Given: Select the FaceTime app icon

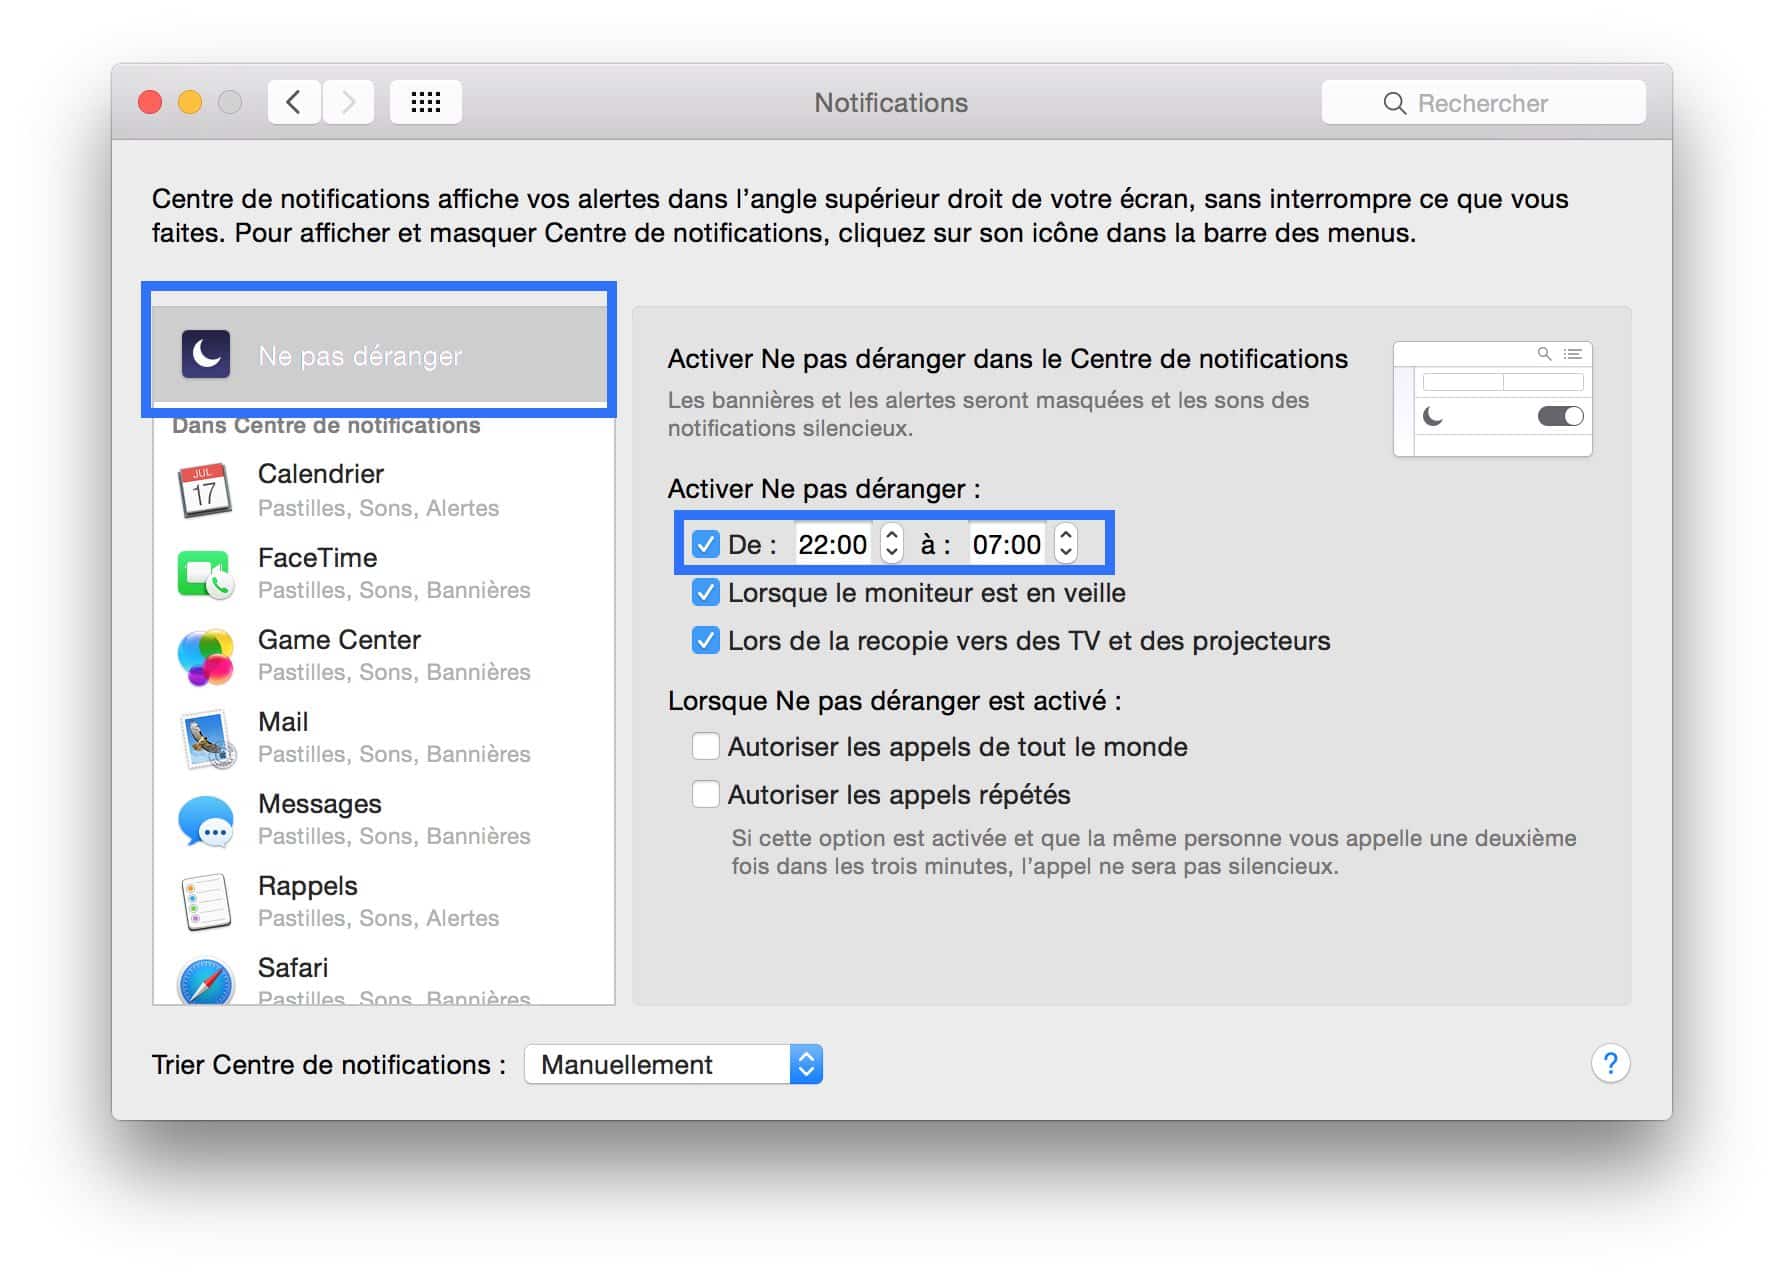Looking at the screenshot, I should pos(205,573).
